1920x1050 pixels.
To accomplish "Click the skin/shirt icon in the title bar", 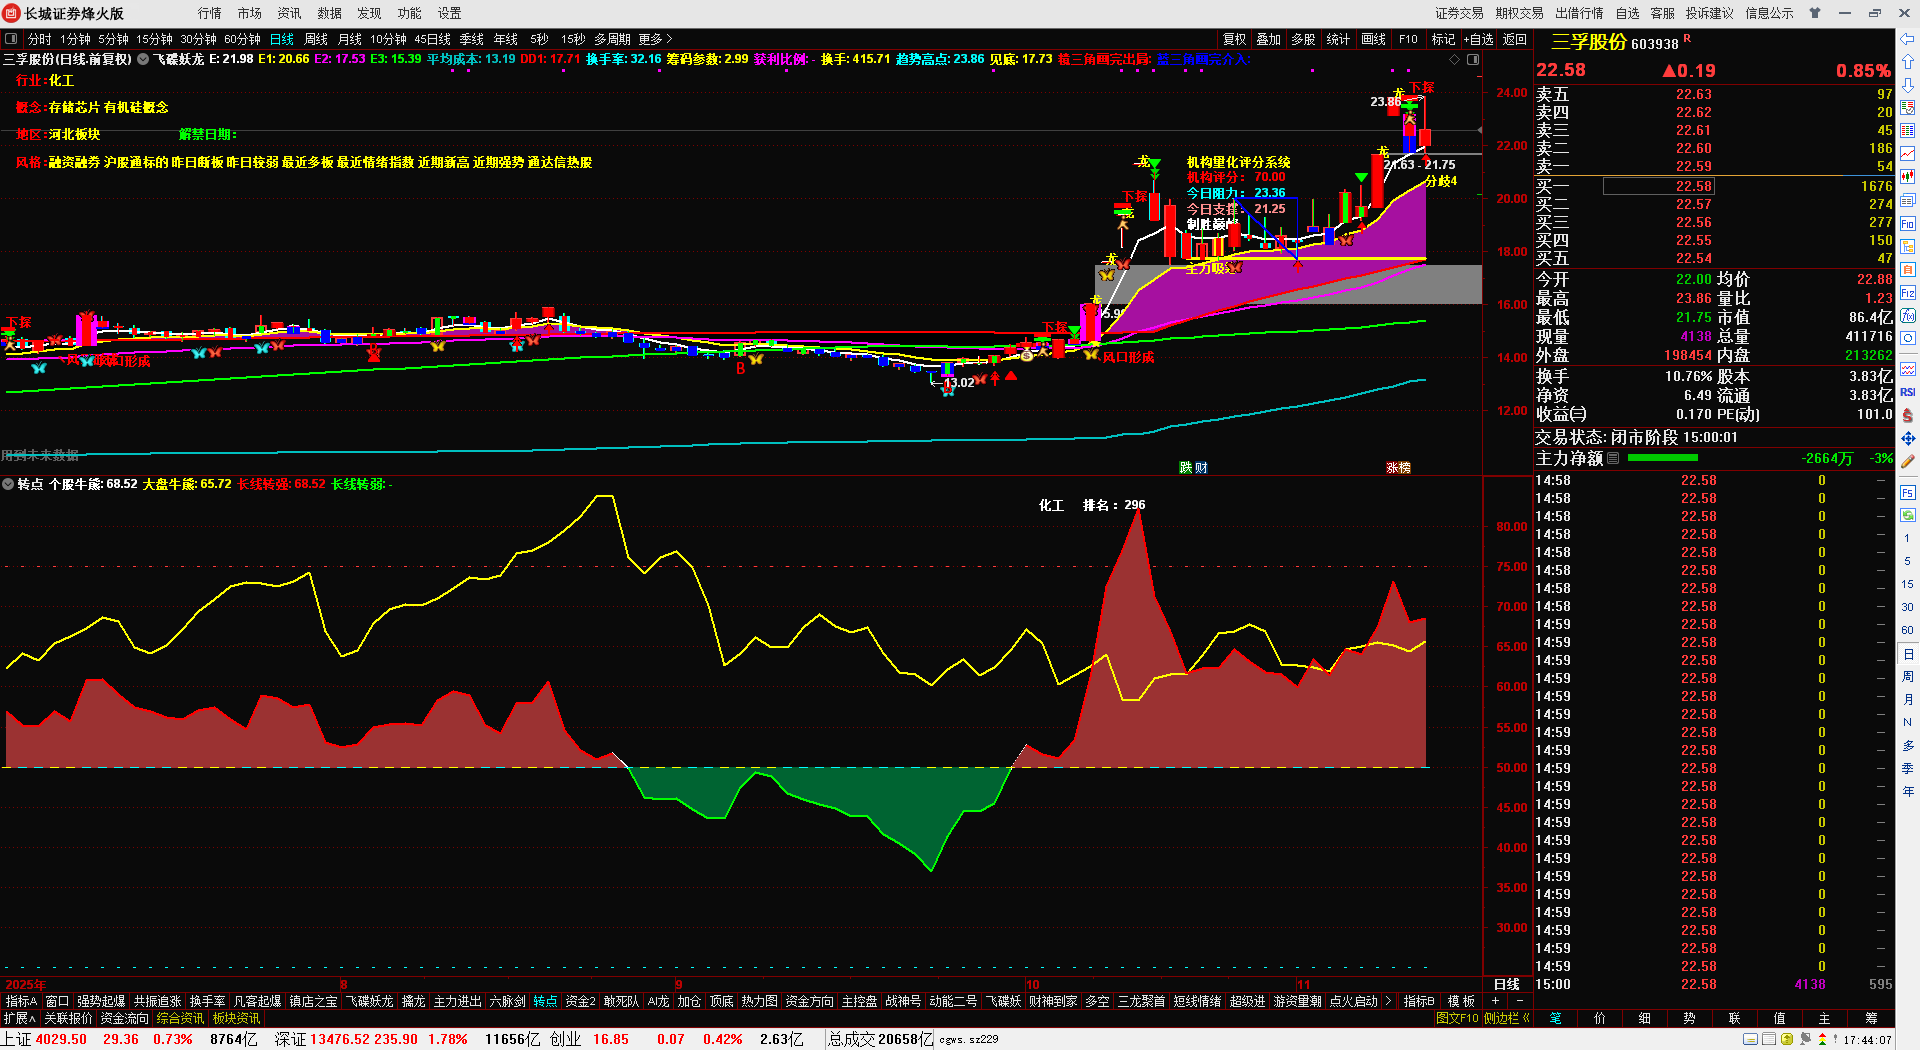I will tap(1815, 13).
